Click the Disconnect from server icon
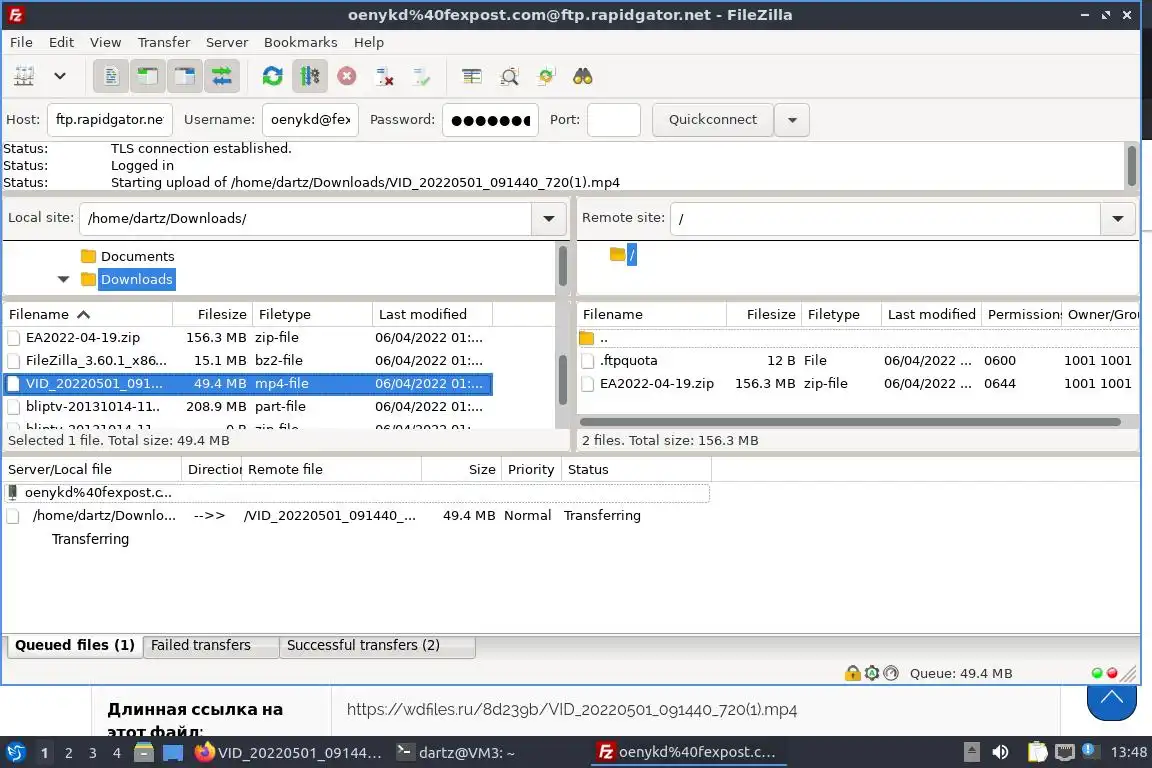This screenshot has width=1152, height=768. pyautogui.click(x=384, y=76)
